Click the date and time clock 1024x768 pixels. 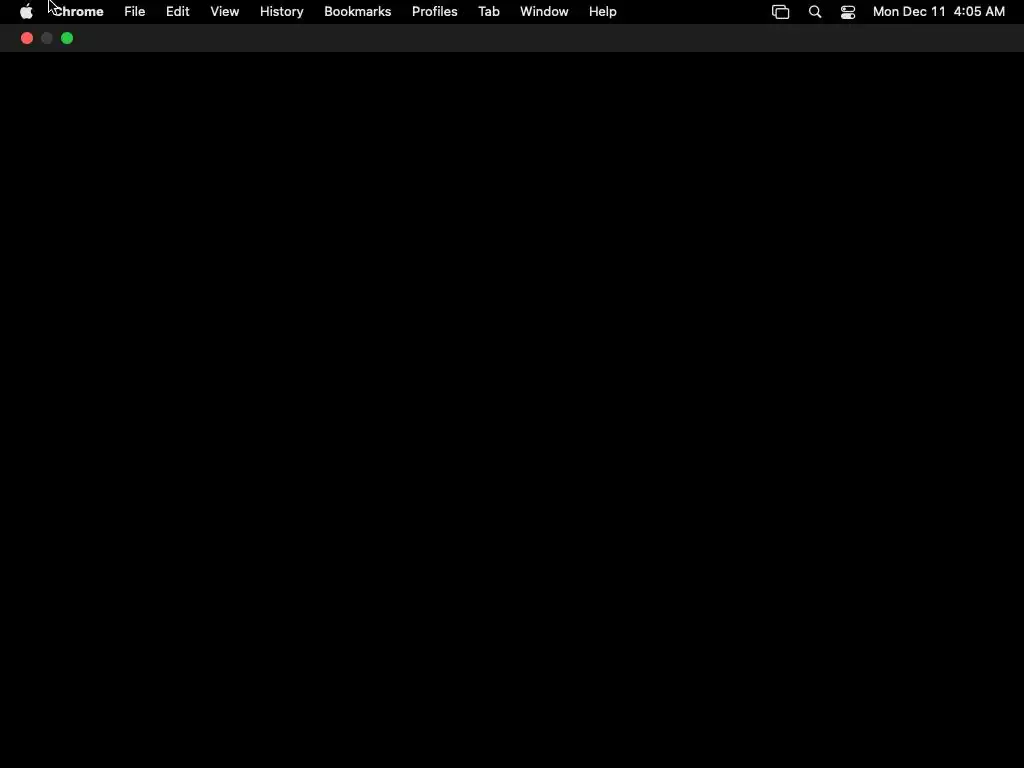938,12
